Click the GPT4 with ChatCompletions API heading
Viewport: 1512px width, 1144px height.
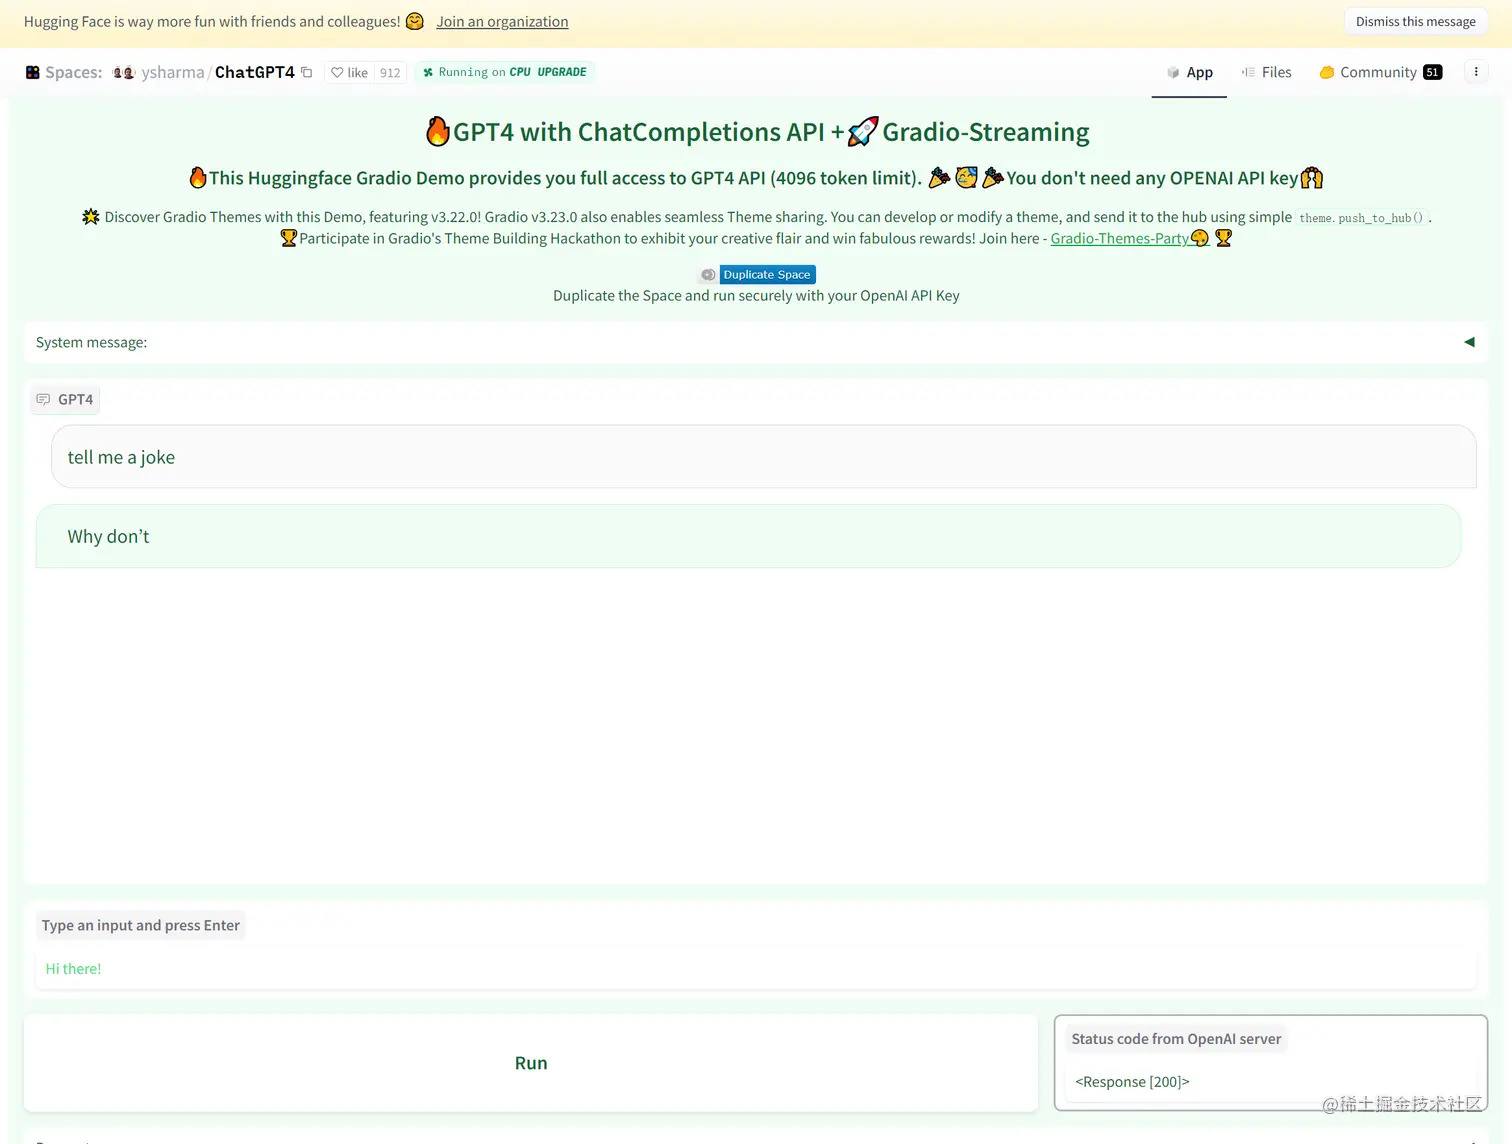click(x=757, y=132)
